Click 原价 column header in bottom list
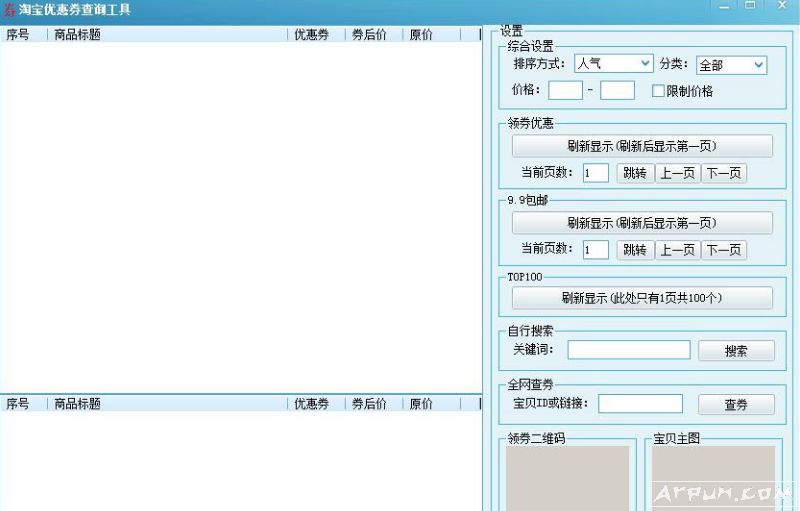800x511 pixels. click(x=432, y=403)
